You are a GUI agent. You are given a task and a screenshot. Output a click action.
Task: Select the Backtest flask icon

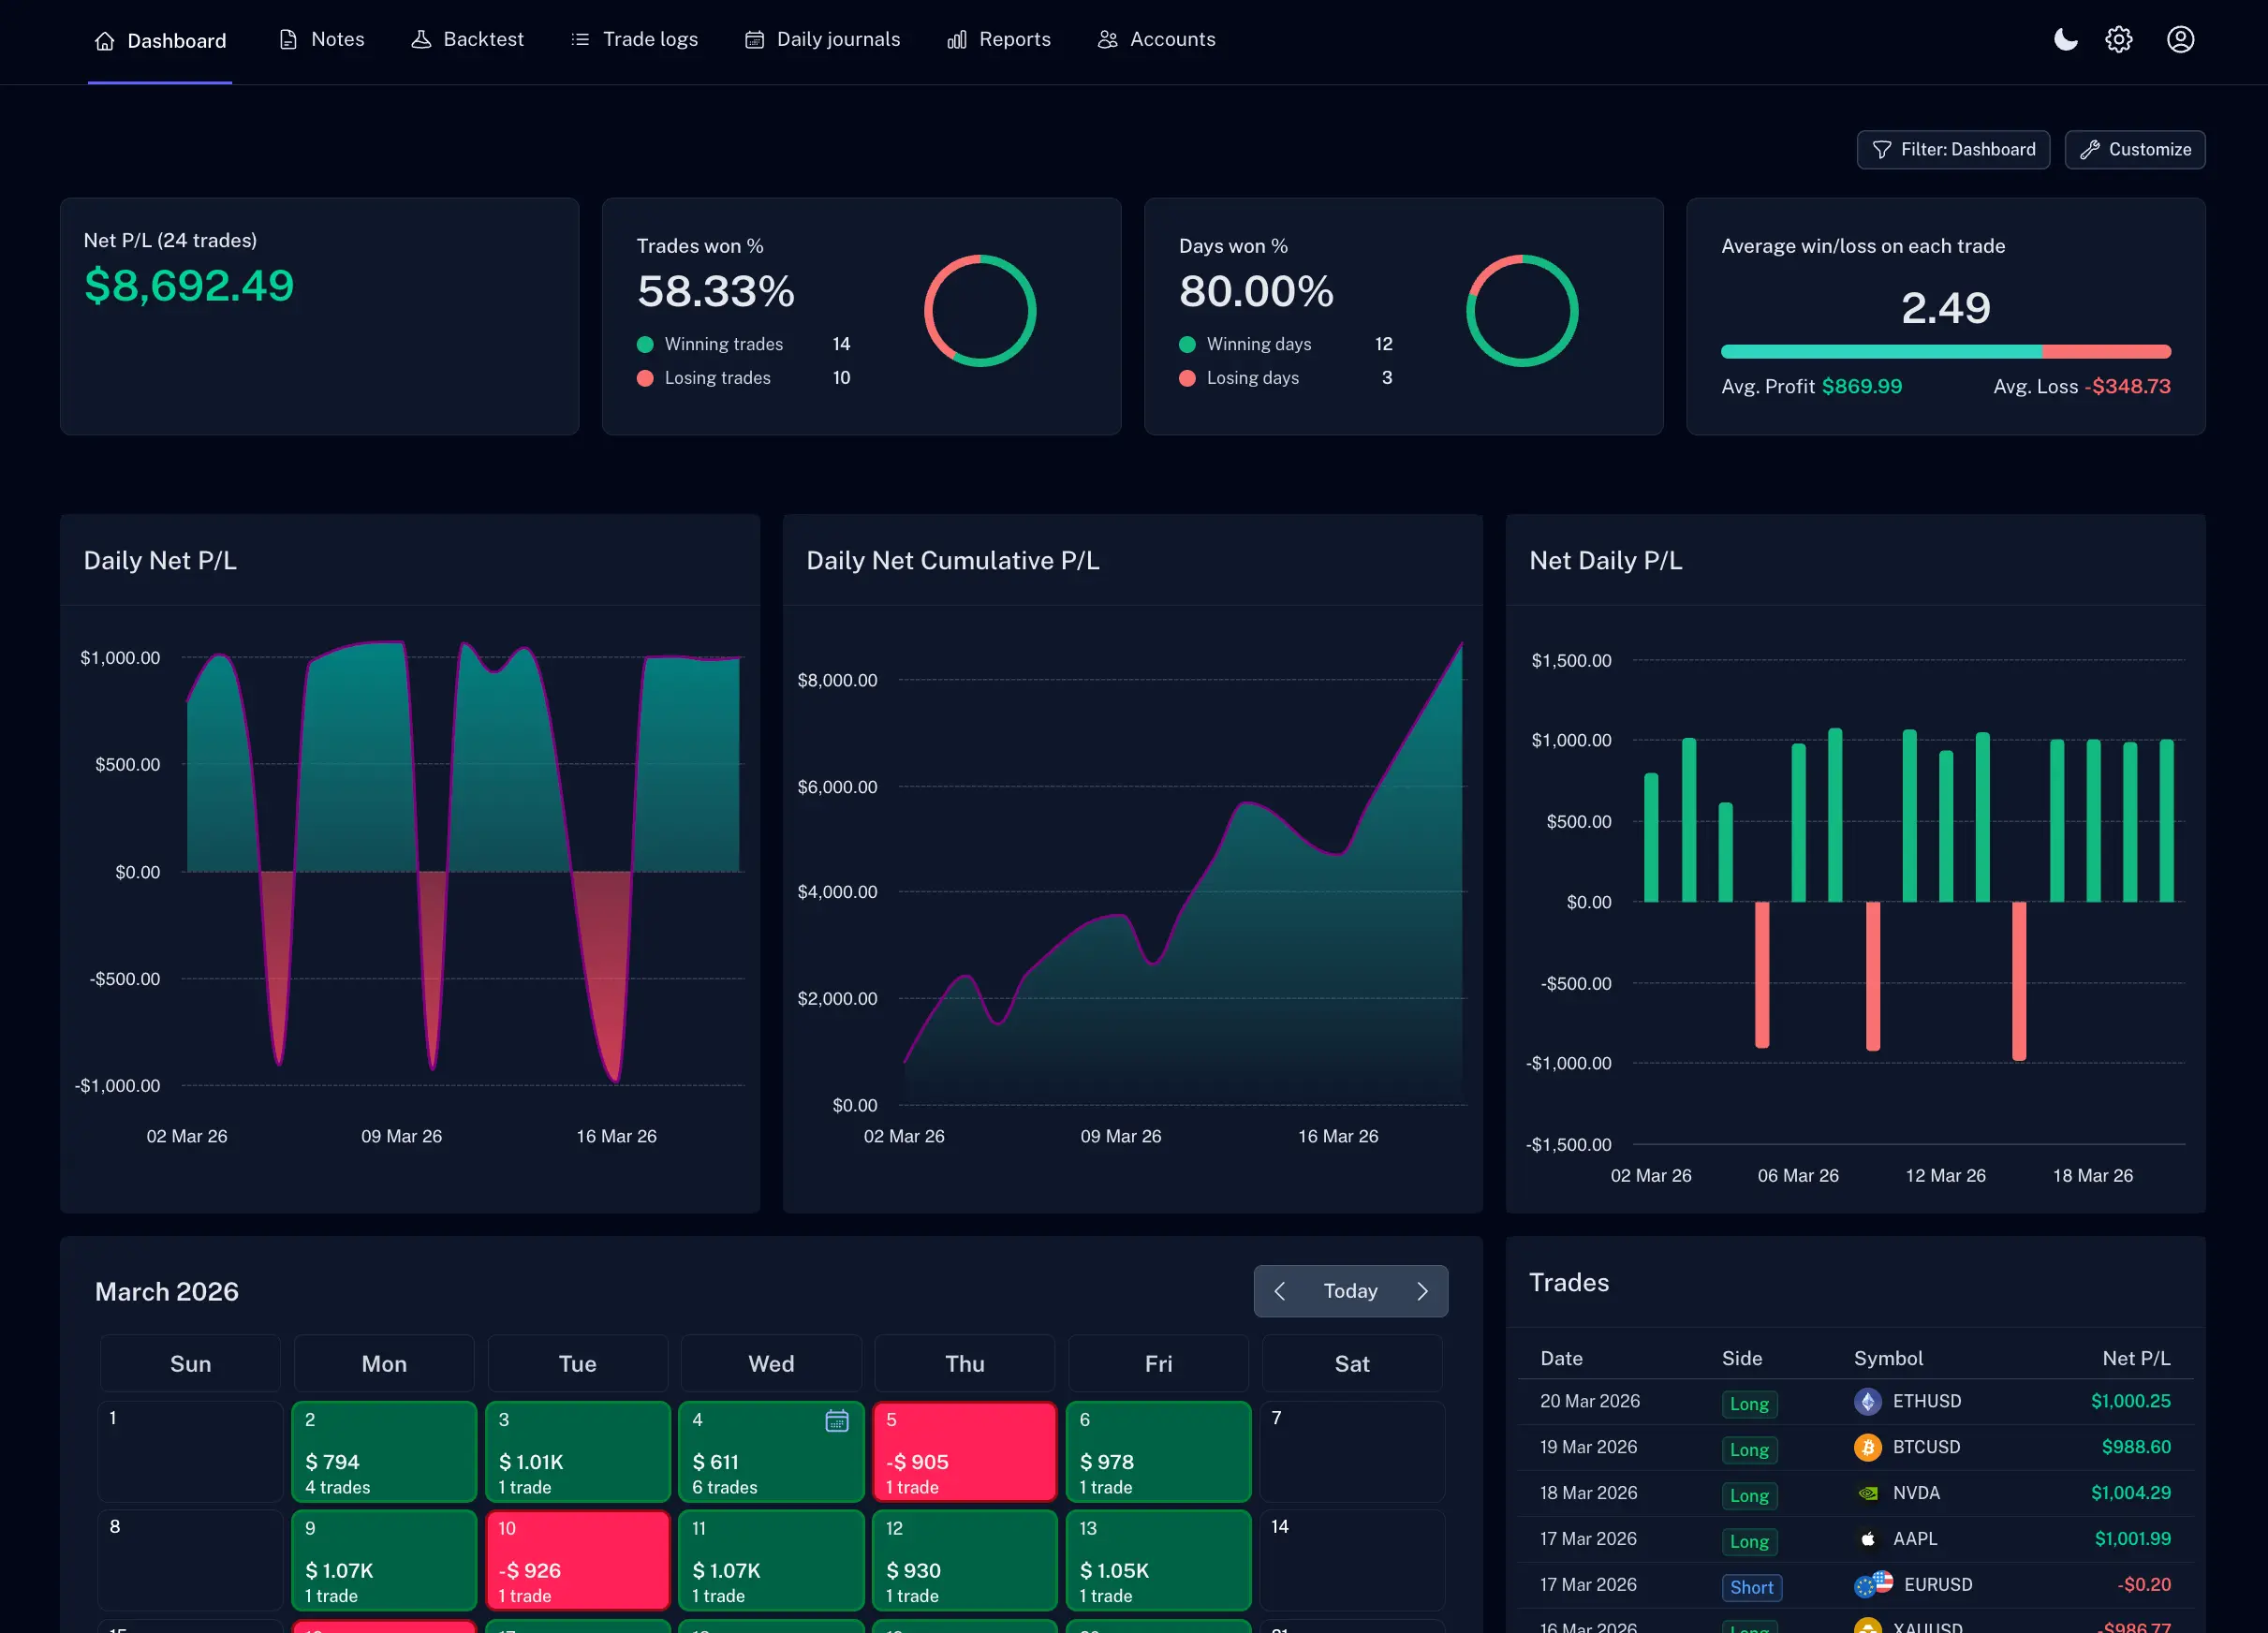423,39
